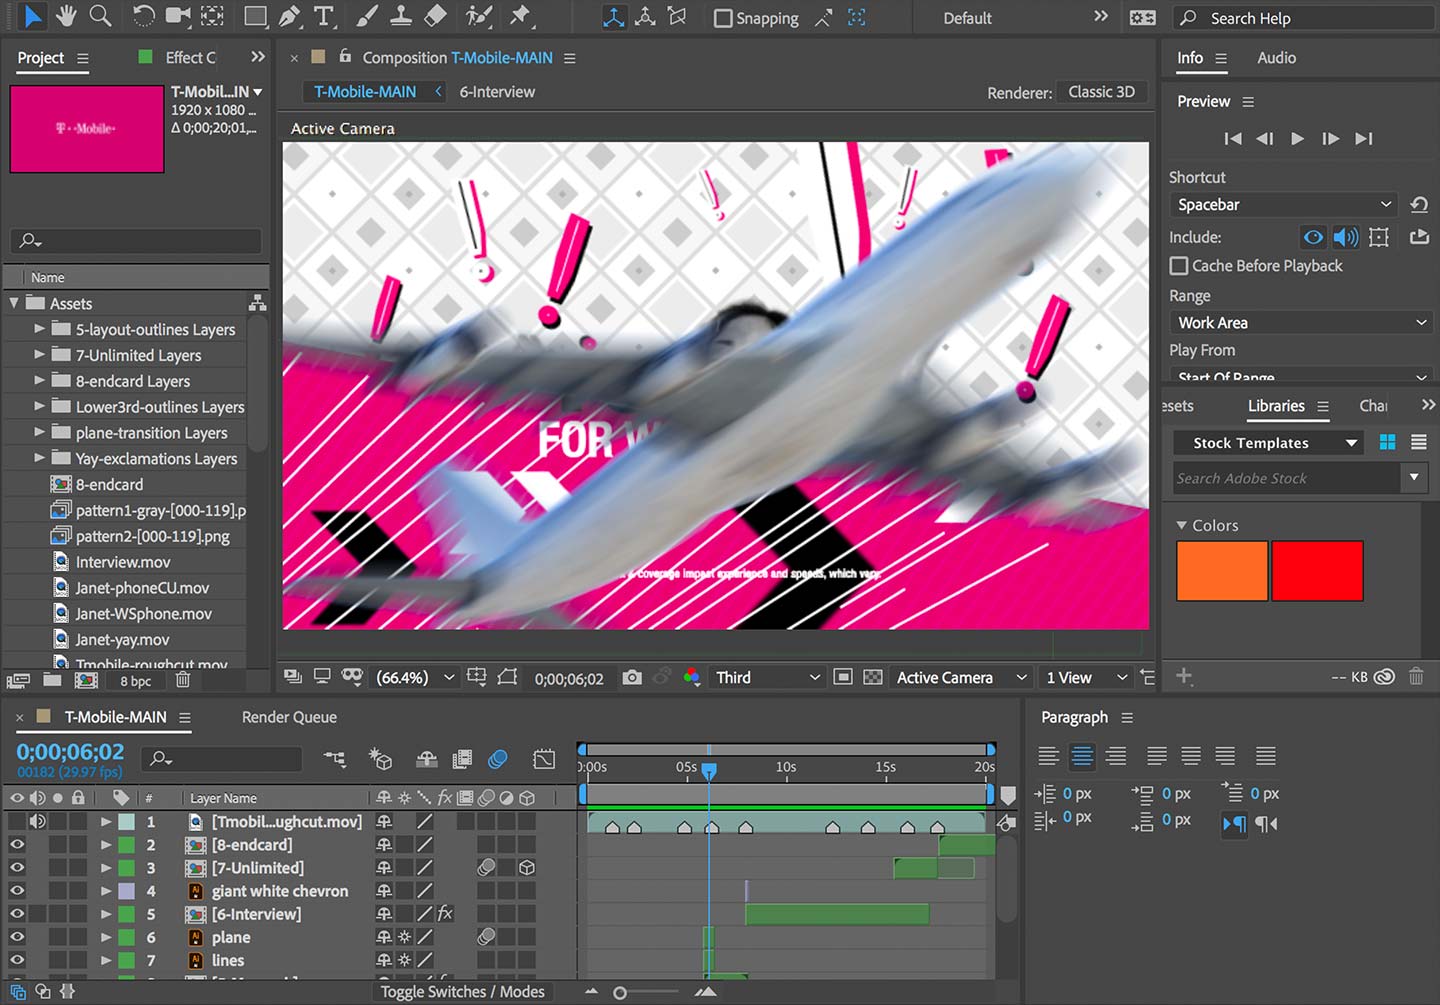Play the preview
The height and width of the screenshot is (1005, 1440).
point(1297,139)
